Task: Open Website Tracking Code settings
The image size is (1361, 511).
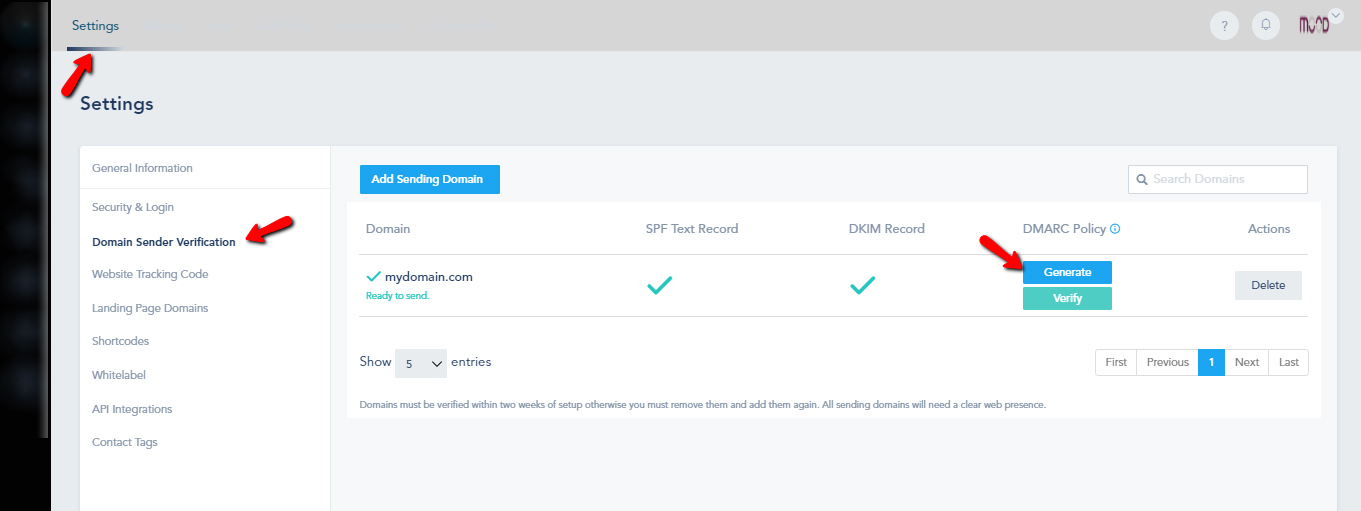Action: coord(150,274)
